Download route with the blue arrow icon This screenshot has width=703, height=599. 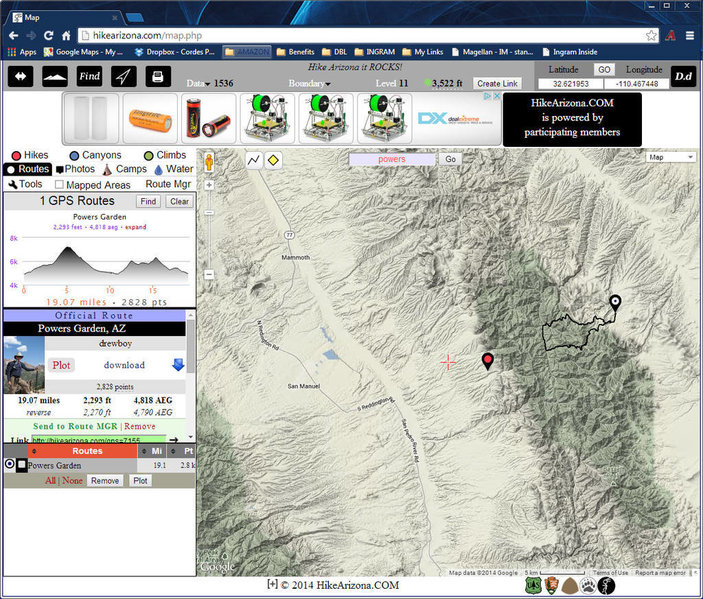pyautogui.click(x=178, y=365)
